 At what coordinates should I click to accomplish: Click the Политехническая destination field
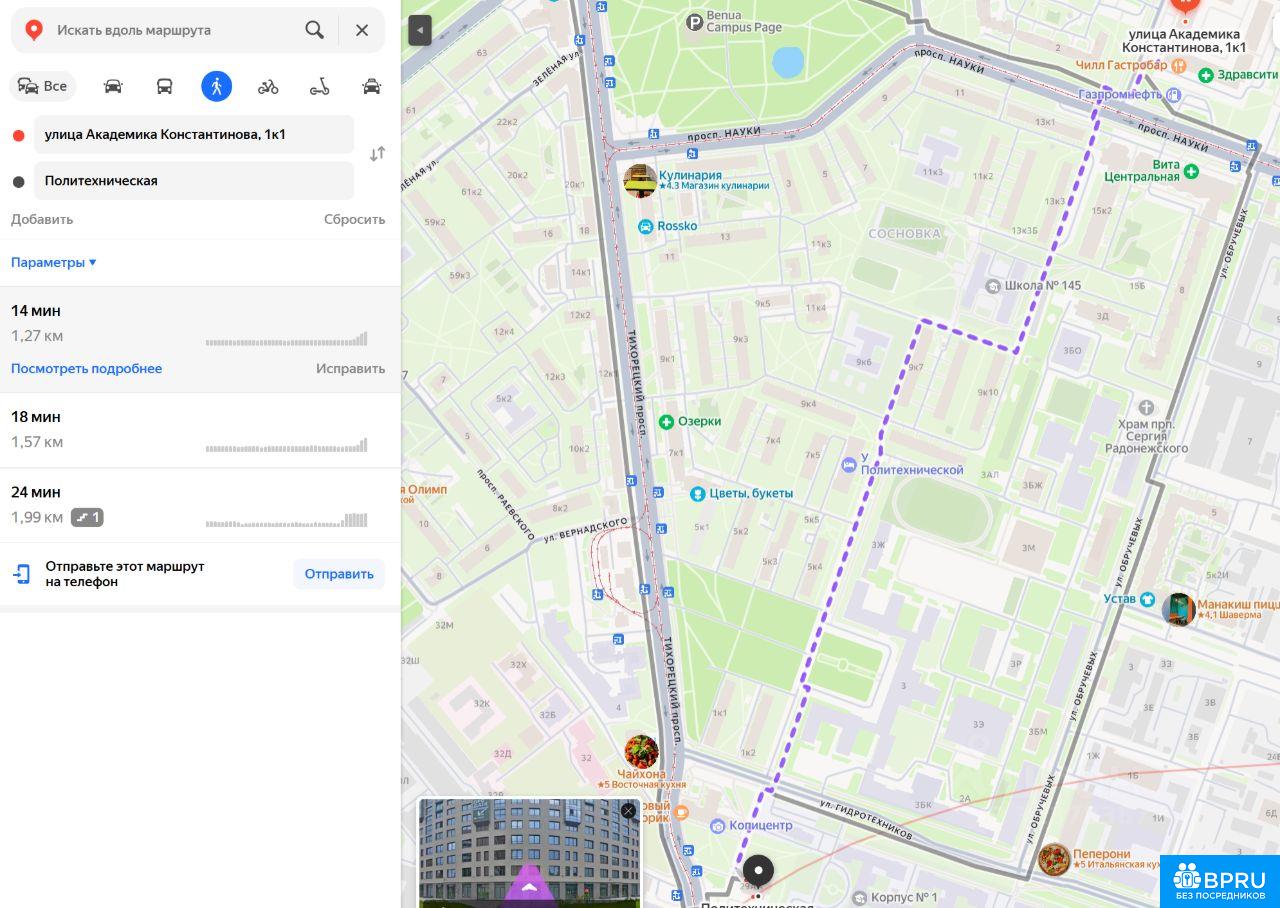click(x=194, y=181)
